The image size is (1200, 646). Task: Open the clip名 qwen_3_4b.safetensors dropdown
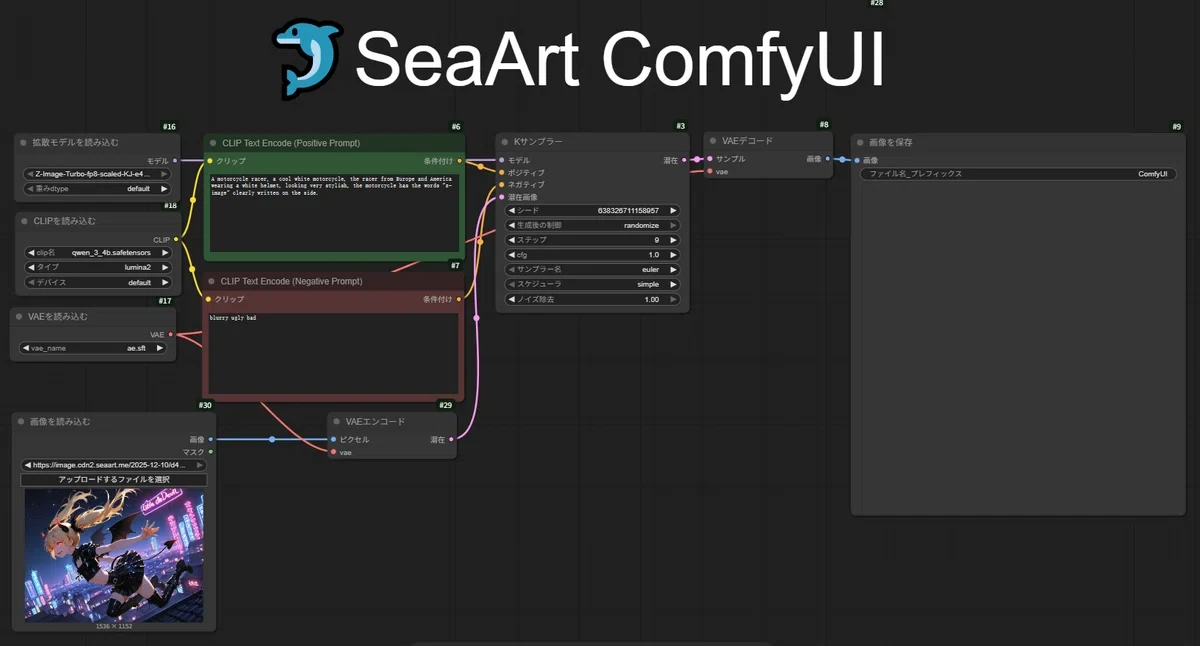click(97, 253)
